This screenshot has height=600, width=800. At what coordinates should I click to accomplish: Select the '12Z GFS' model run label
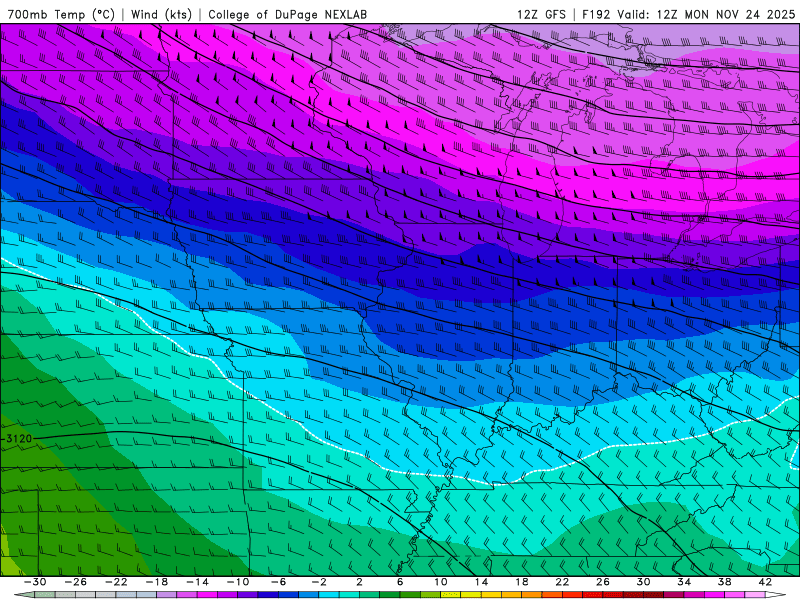click(x=541, y=14)
